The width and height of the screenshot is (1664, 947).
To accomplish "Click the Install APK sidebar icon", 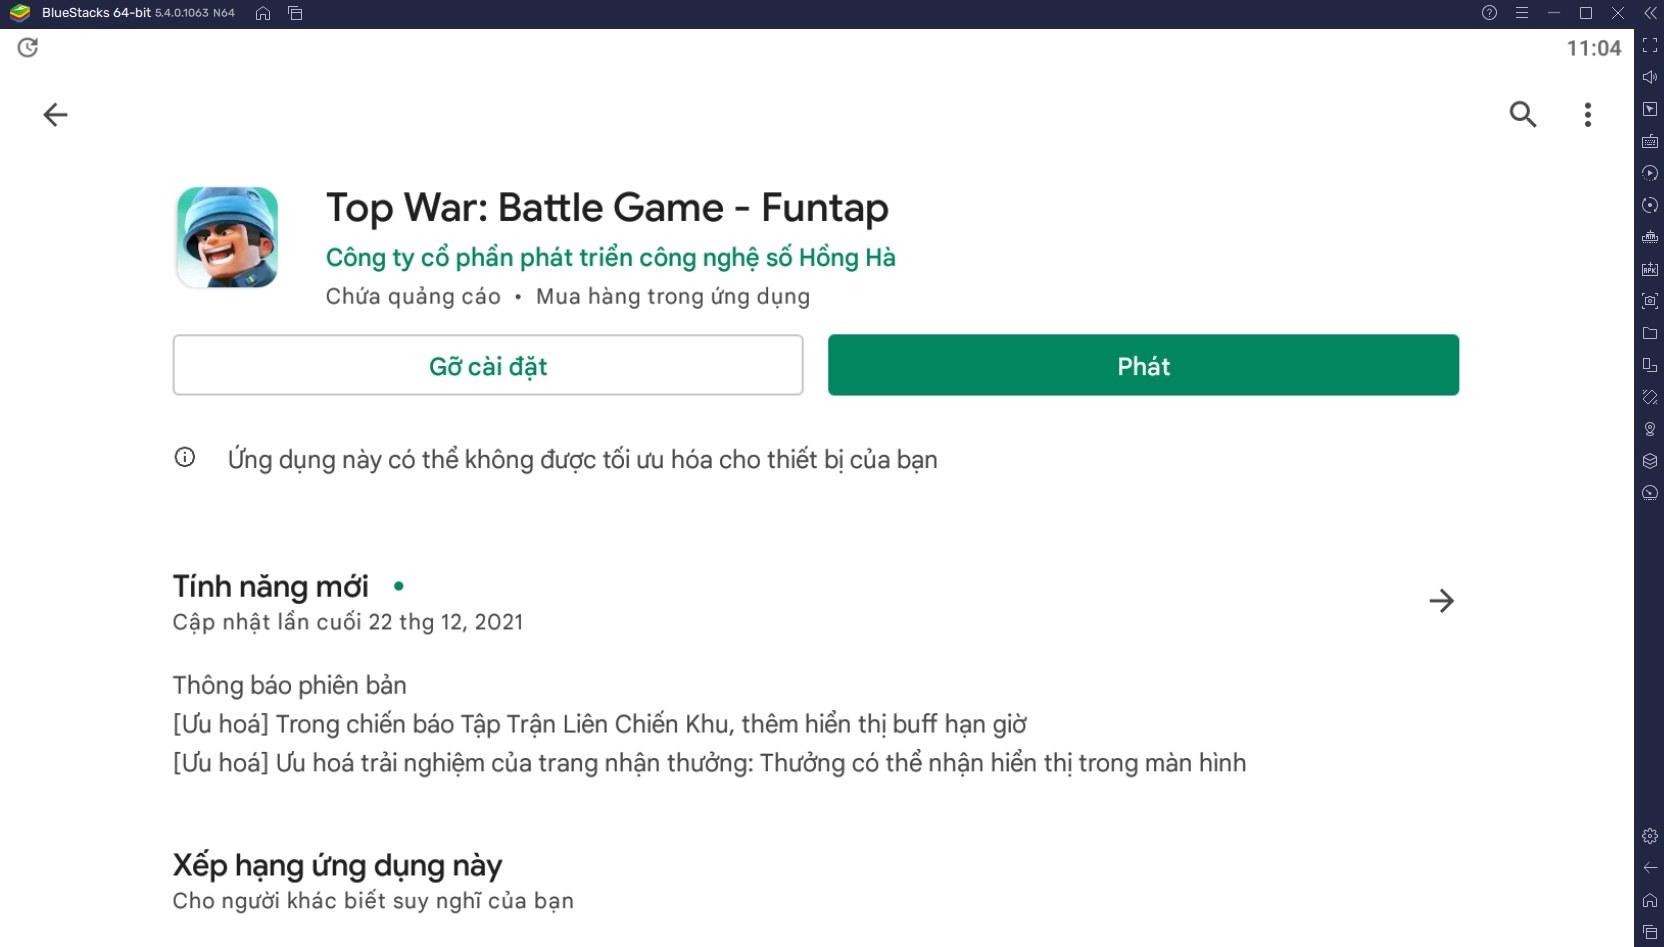I will click(x=1650, y=269).
